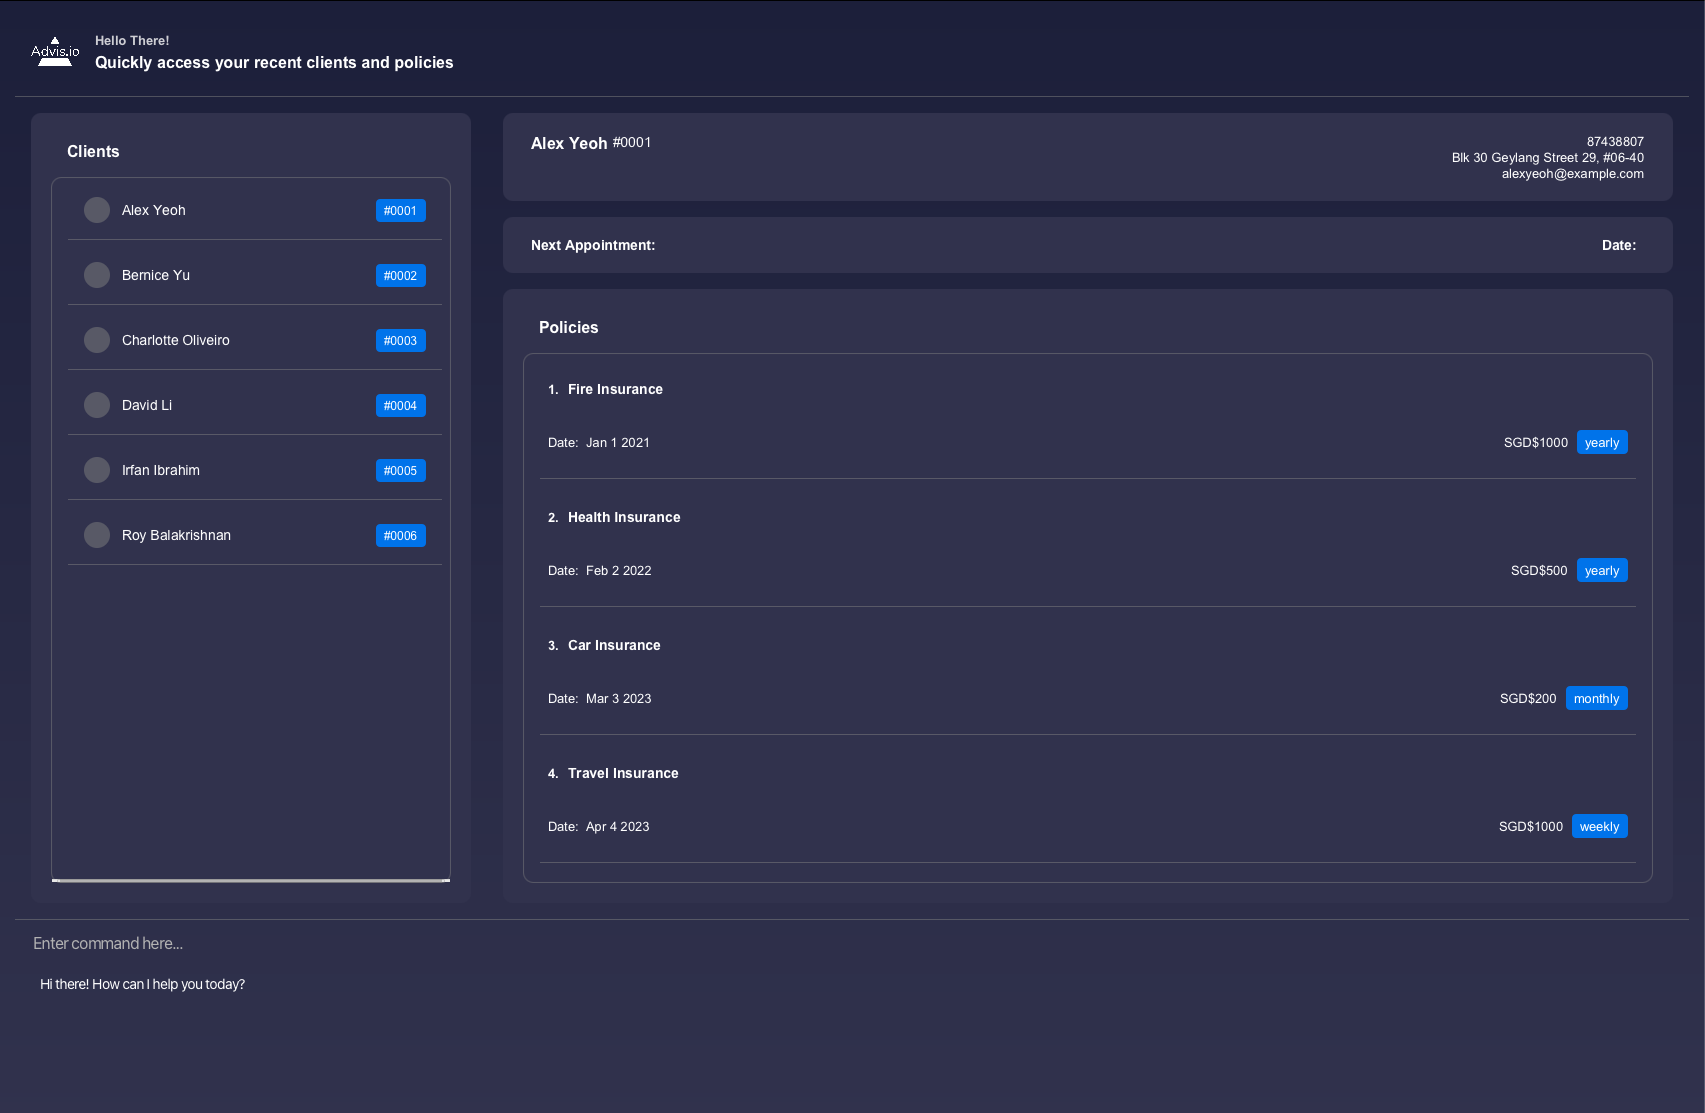This screenshot has width=1705, height=1113.
Task: Click the #0003 client ID badge
Action: click(x=401, y=341)
